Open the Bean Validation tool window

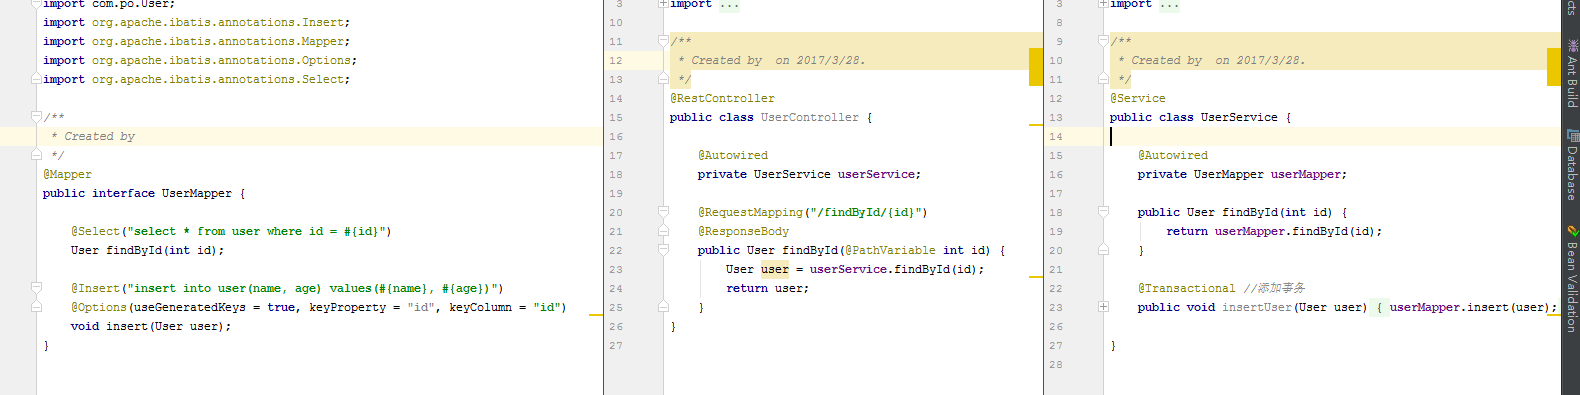tap(1572, 279)
